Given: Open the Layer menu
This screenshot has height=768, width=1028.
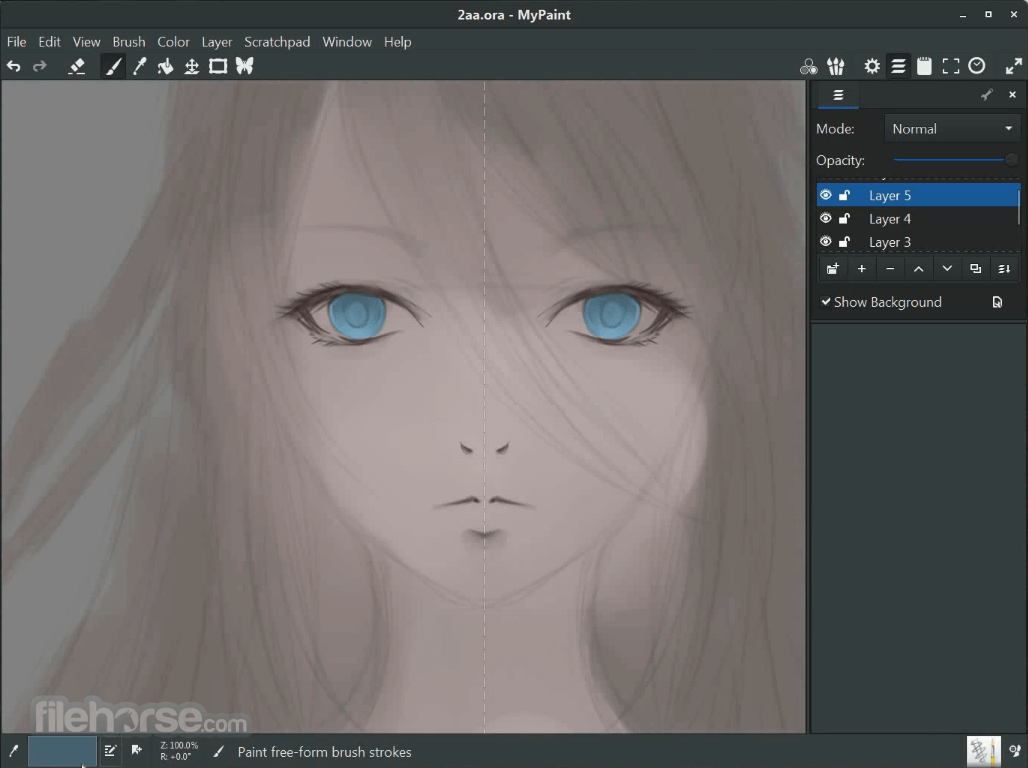Looking at the screenshot, I should click(x=216, y=42).
